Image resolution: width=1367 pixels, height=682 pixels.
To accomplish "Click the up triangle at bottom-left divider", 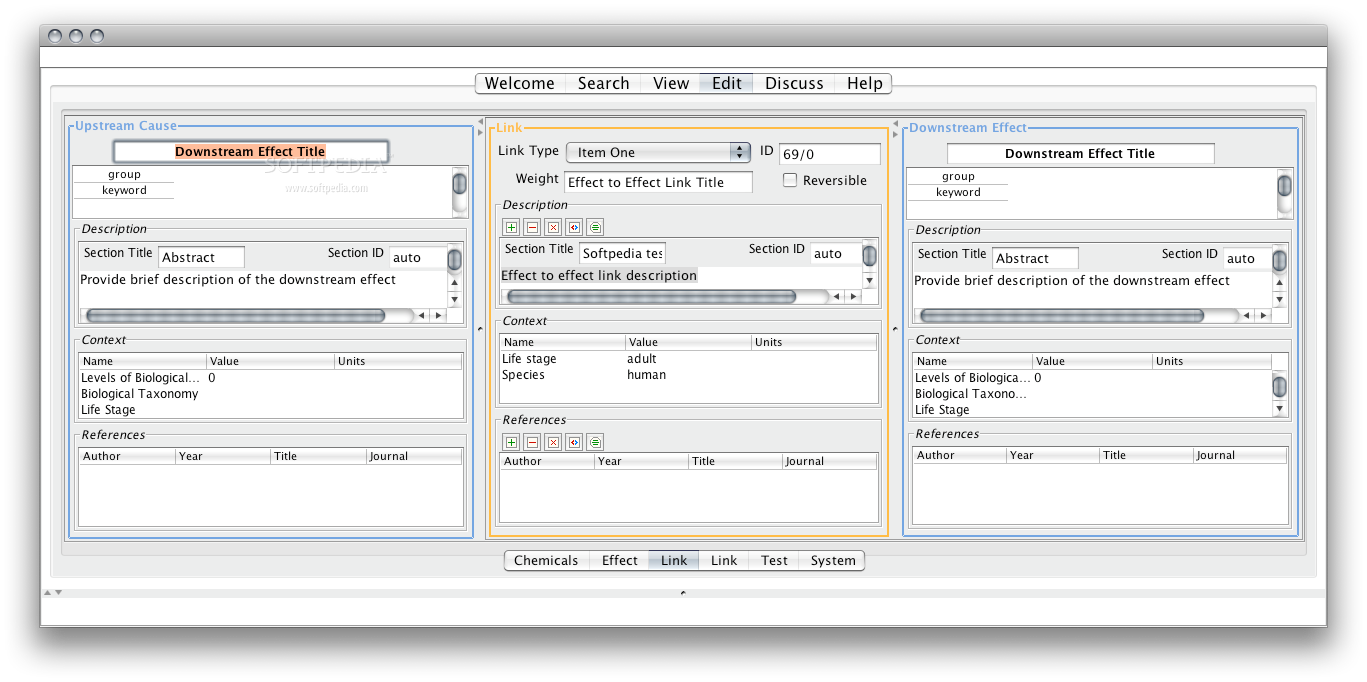I will click(x=46, y=592).
